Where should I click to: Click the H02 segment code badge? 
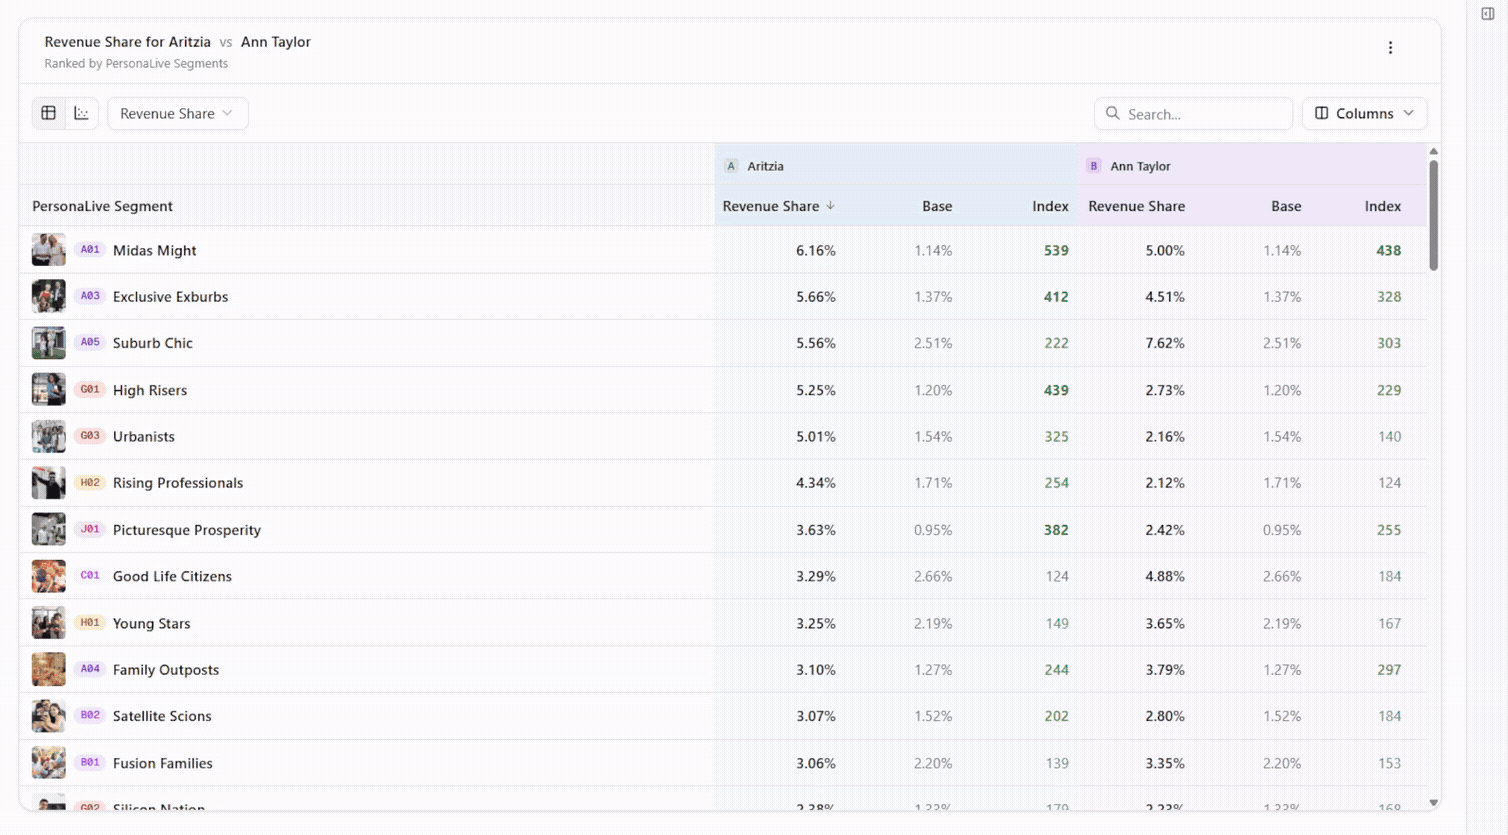90,482
